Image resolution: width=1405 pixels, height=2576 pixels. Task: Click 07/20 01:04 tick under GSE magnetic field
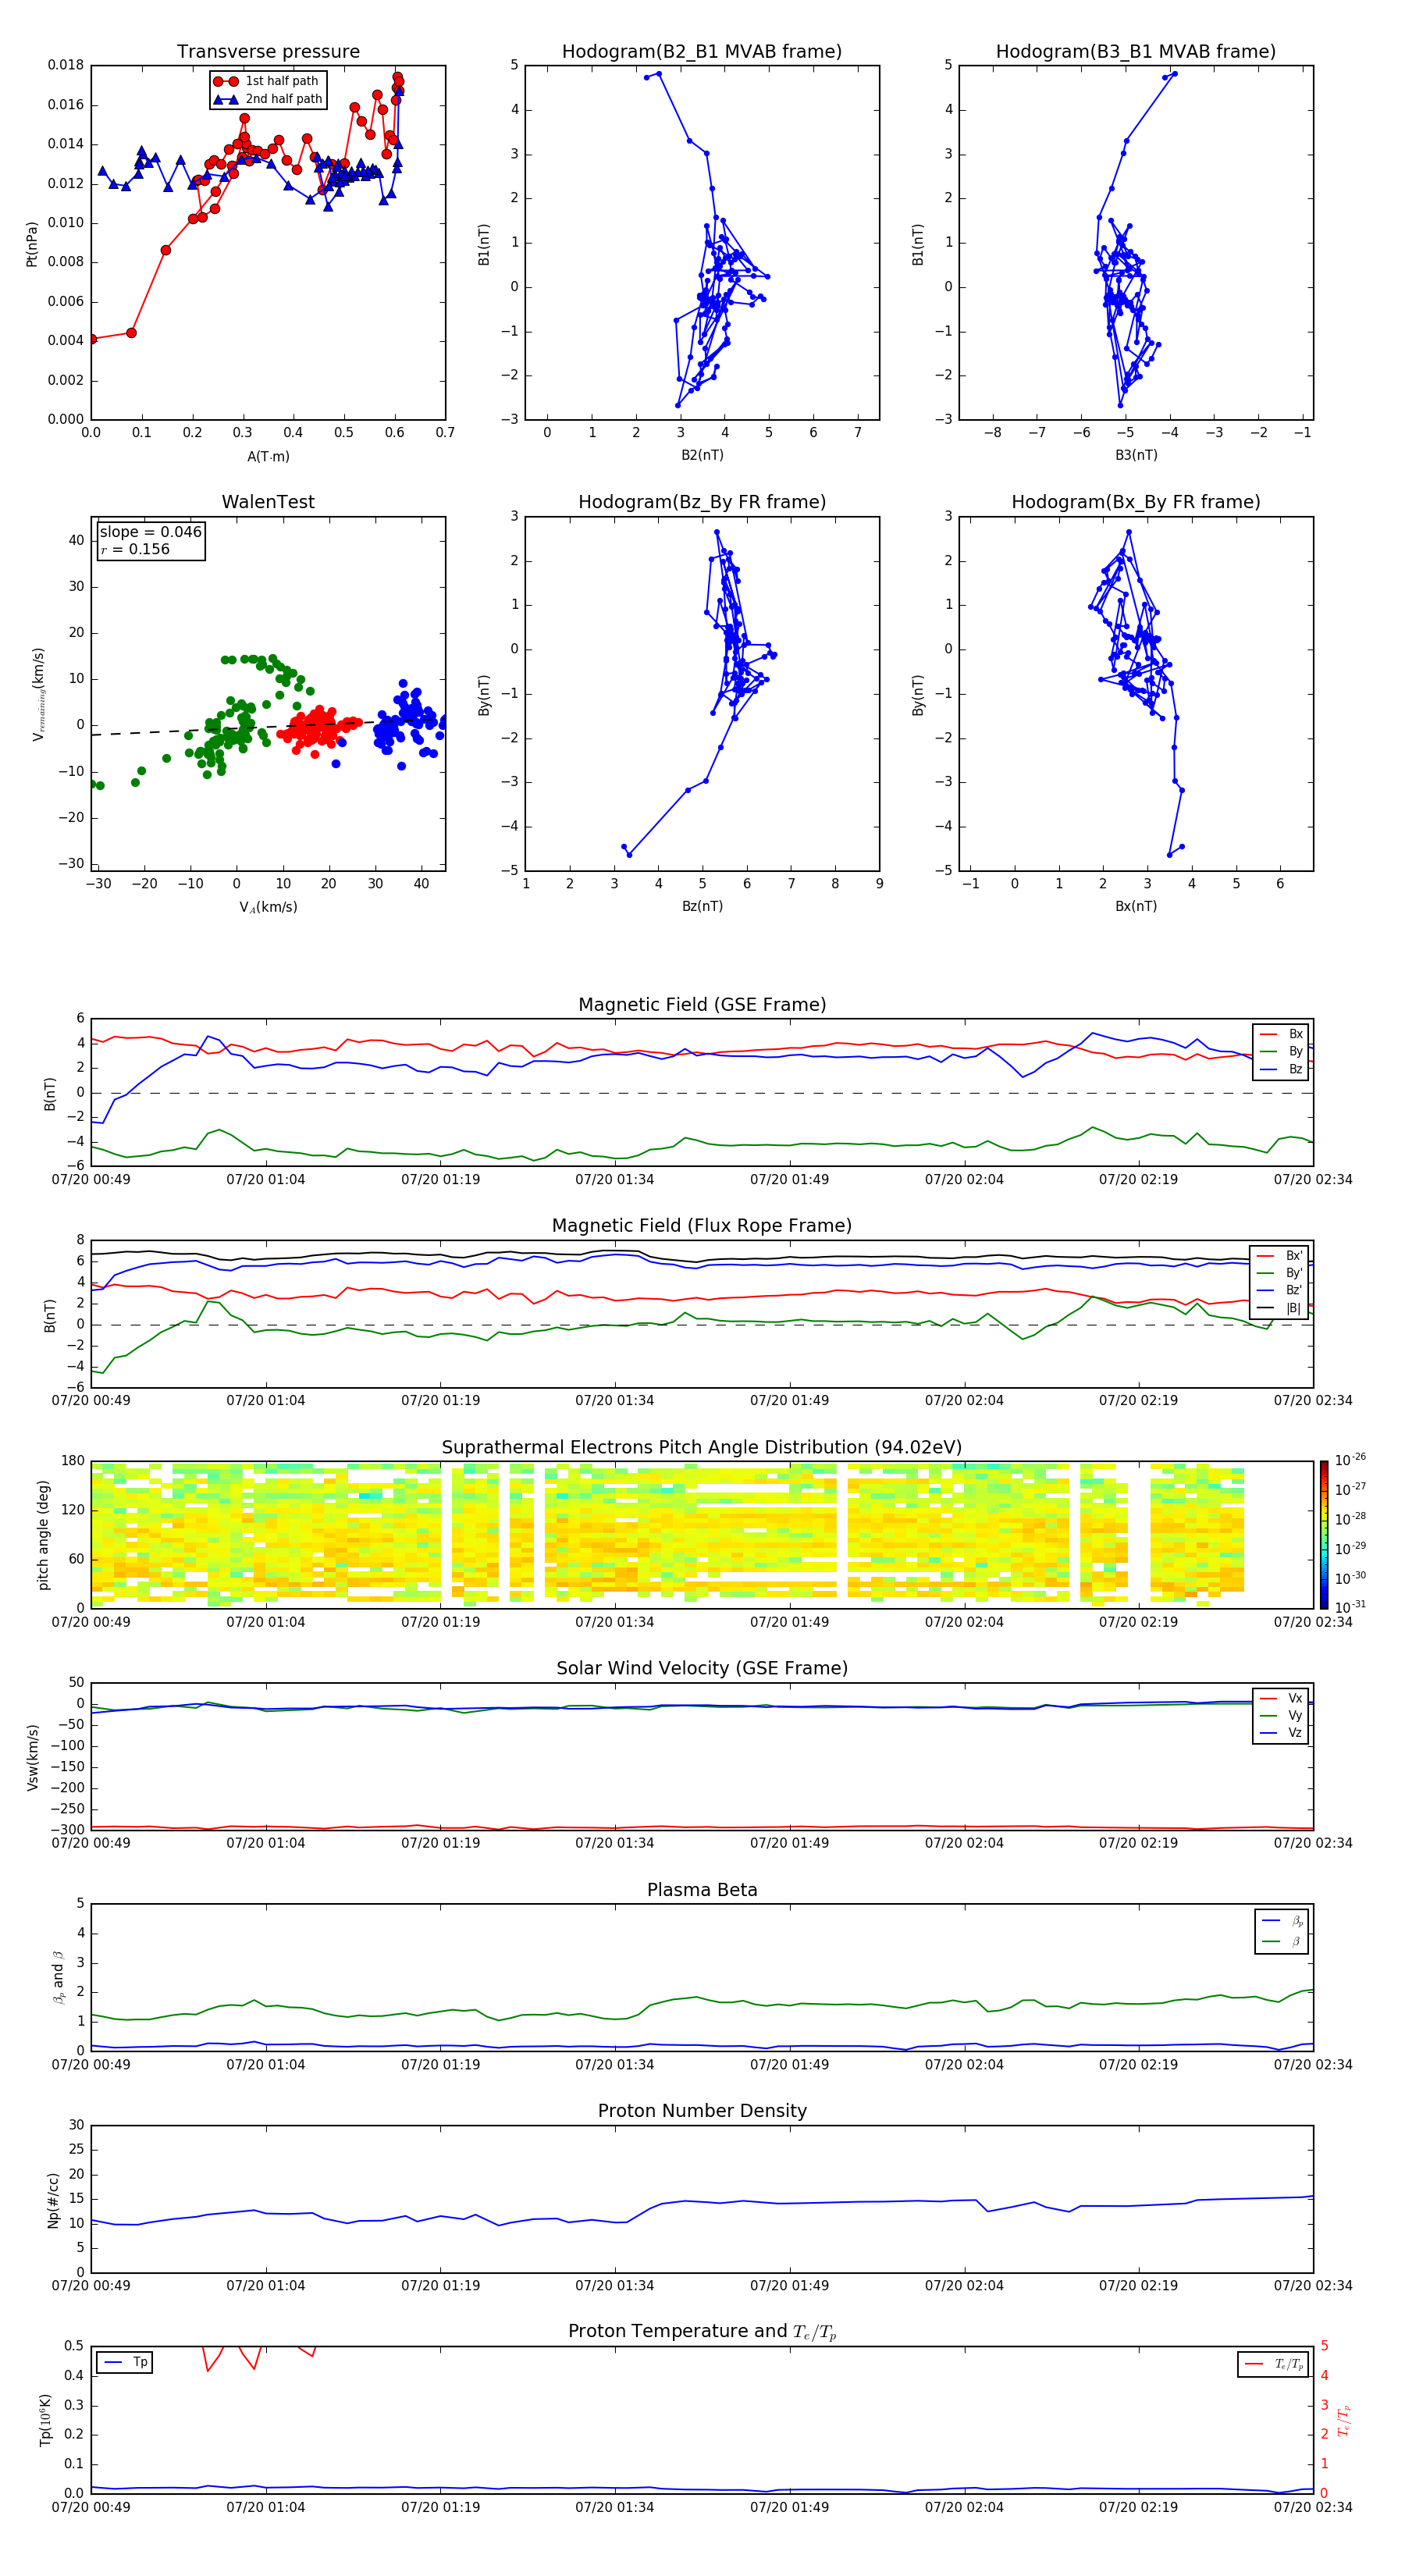[265, 1179]
